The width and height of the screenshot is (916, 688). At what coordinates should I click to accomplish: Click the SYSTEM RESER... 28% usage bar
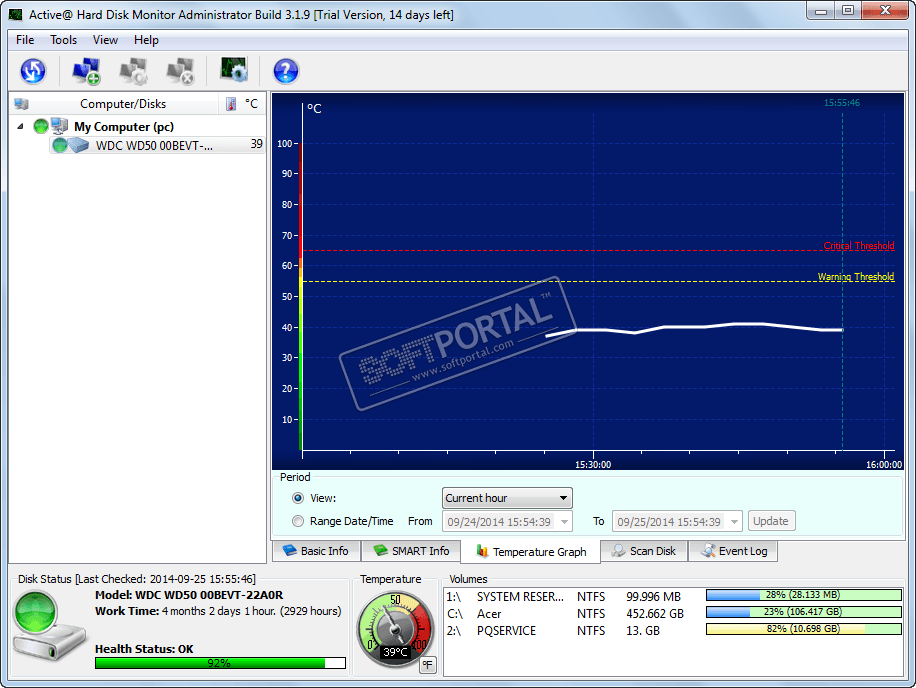(x=804, y=595)
